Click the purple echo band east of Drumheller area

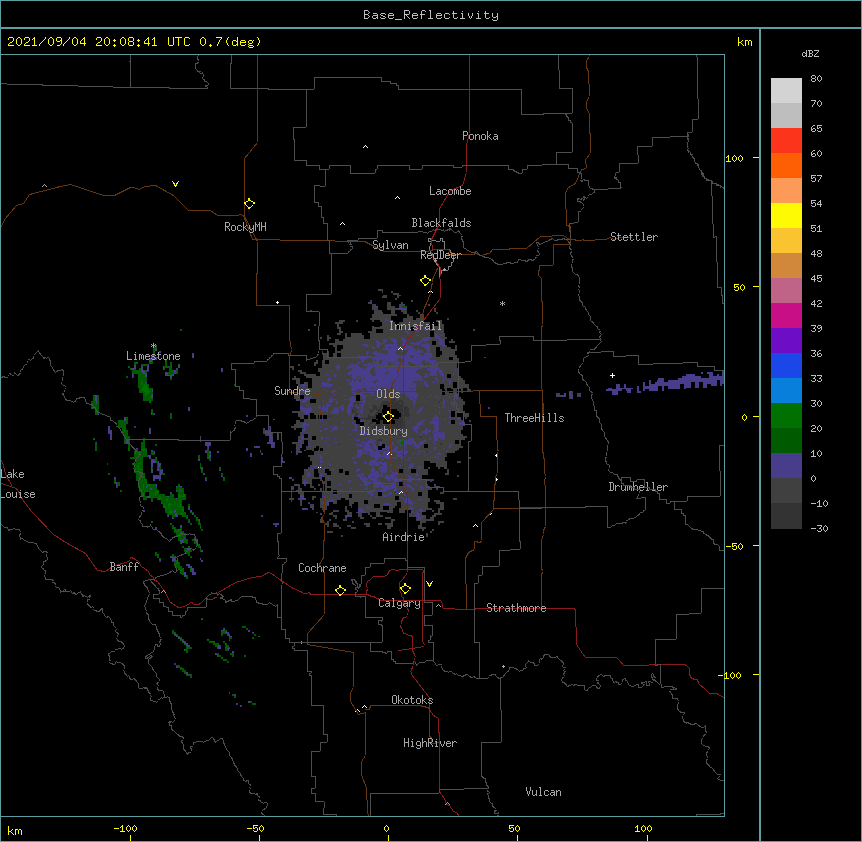pos(665,383)
